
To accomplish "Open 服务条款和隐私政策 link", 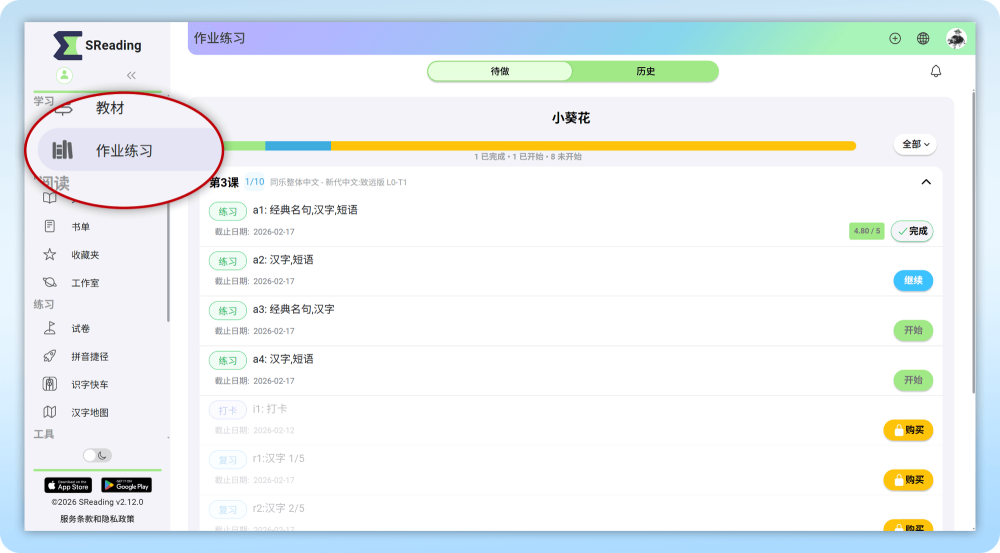I will [97, 519].
